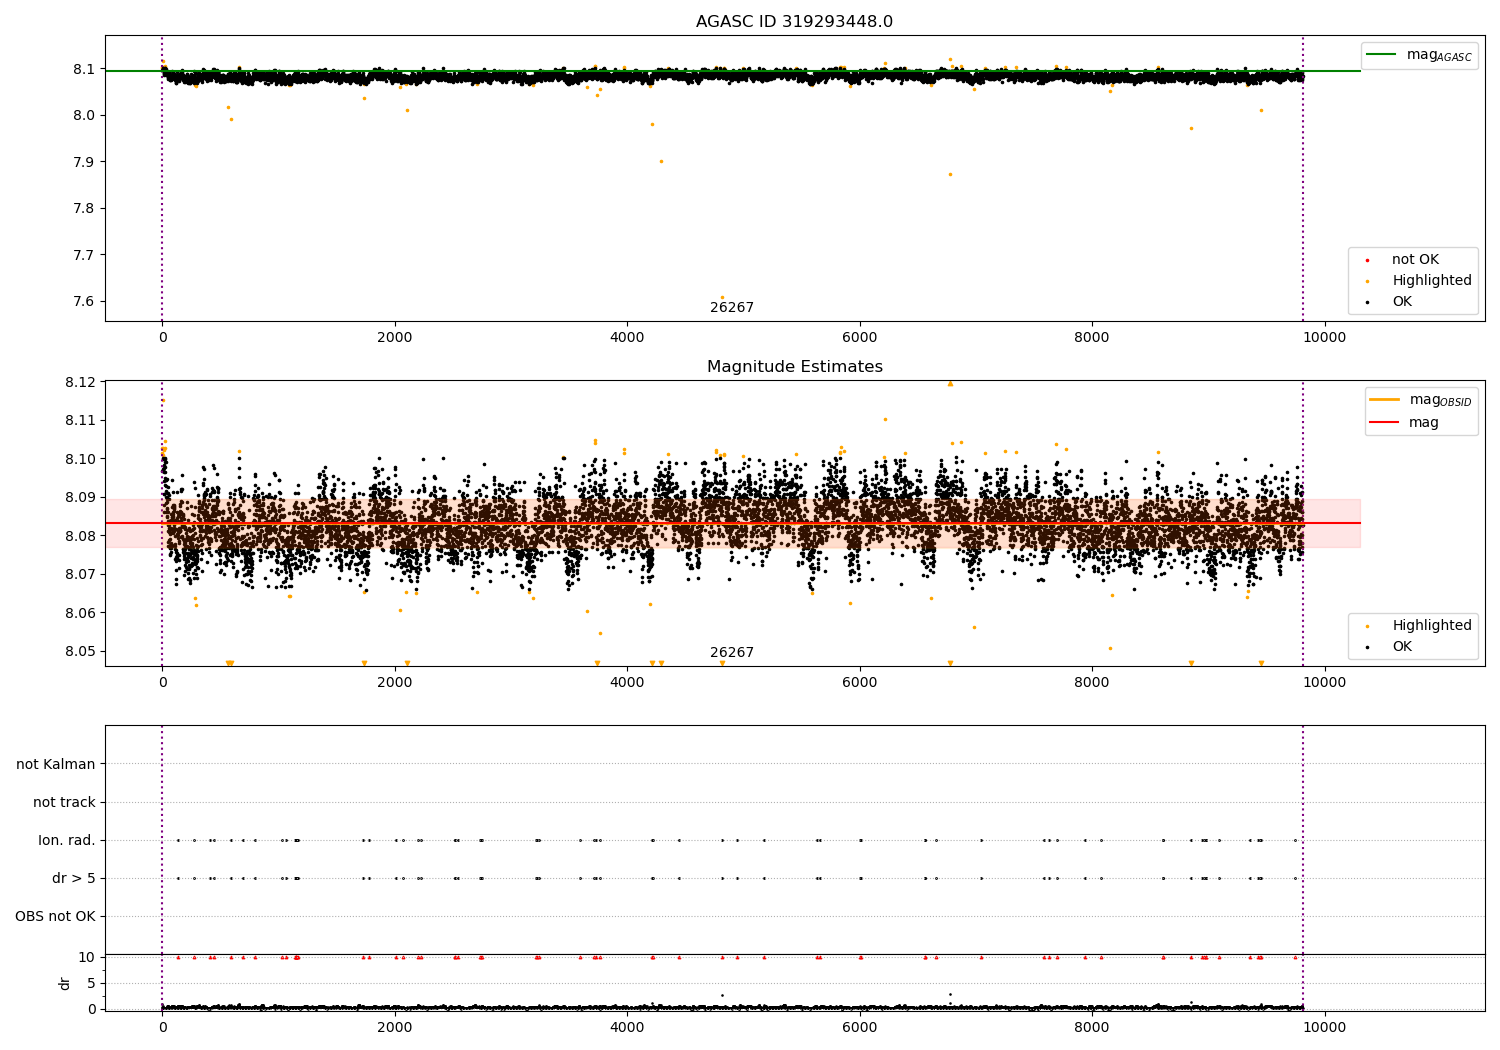Click the 'not OK' legend entry in top plot
Image resolution: width=1500 pixels, height=1050 pixels.
point(1415,260)
